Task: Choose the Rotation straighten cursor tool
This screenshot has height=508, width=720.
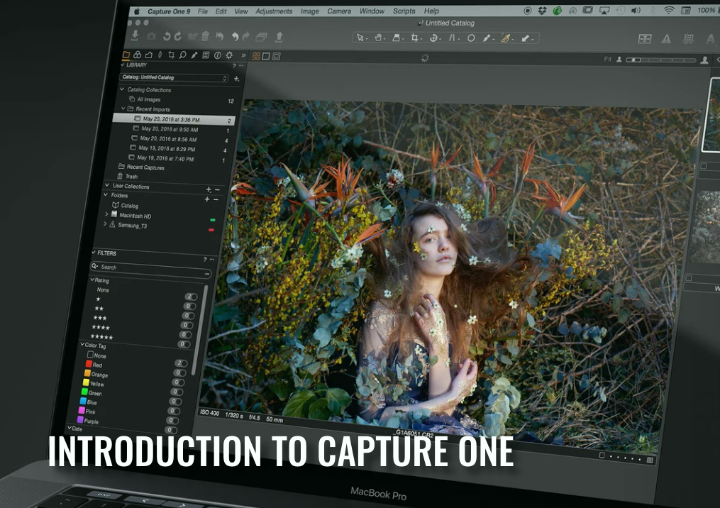Action: click(433, 38)
